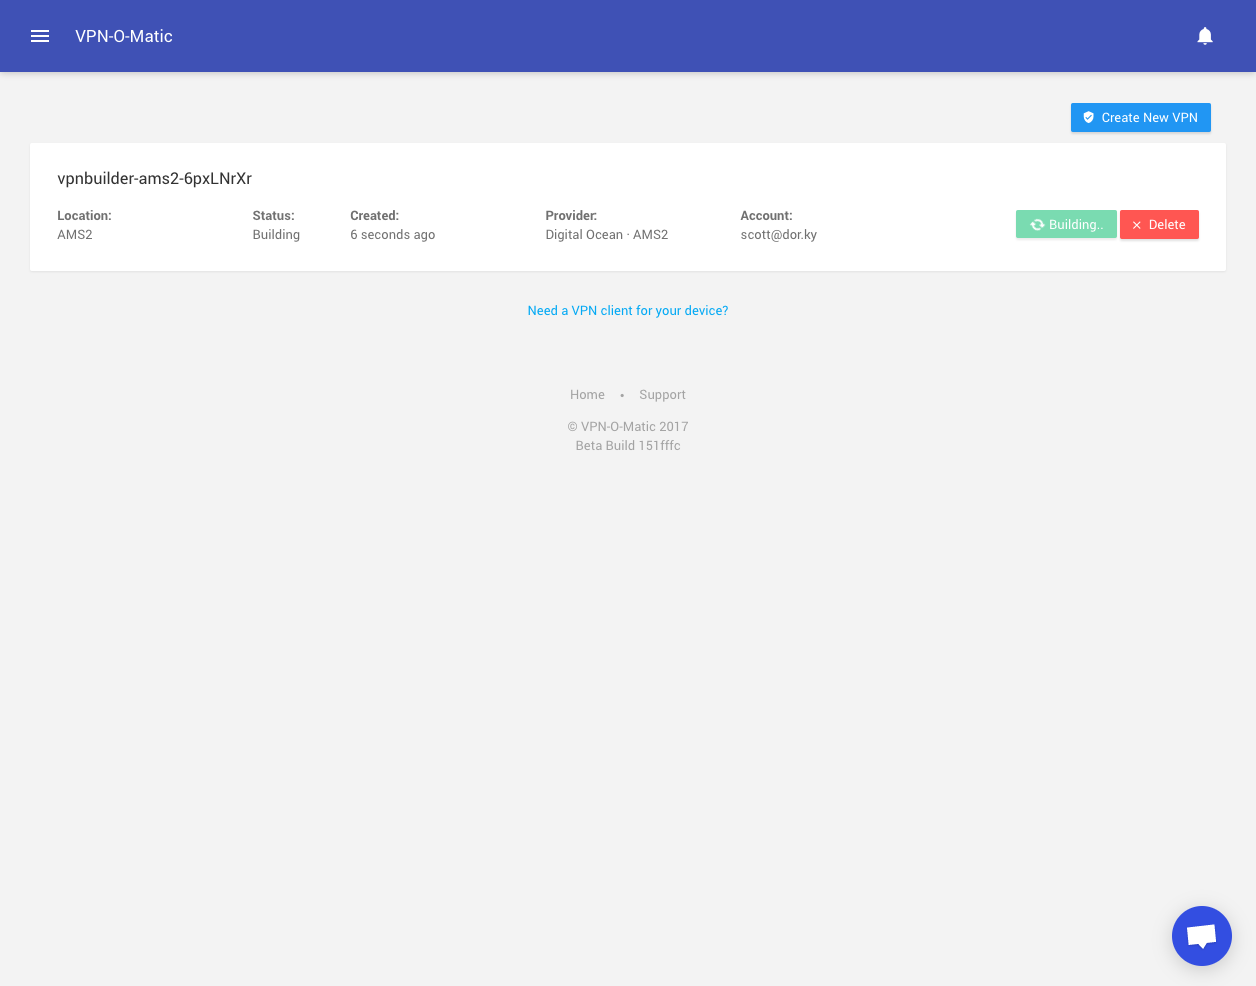Click the Location AMS2 value

pyautogui.click(x=75, y=234)
